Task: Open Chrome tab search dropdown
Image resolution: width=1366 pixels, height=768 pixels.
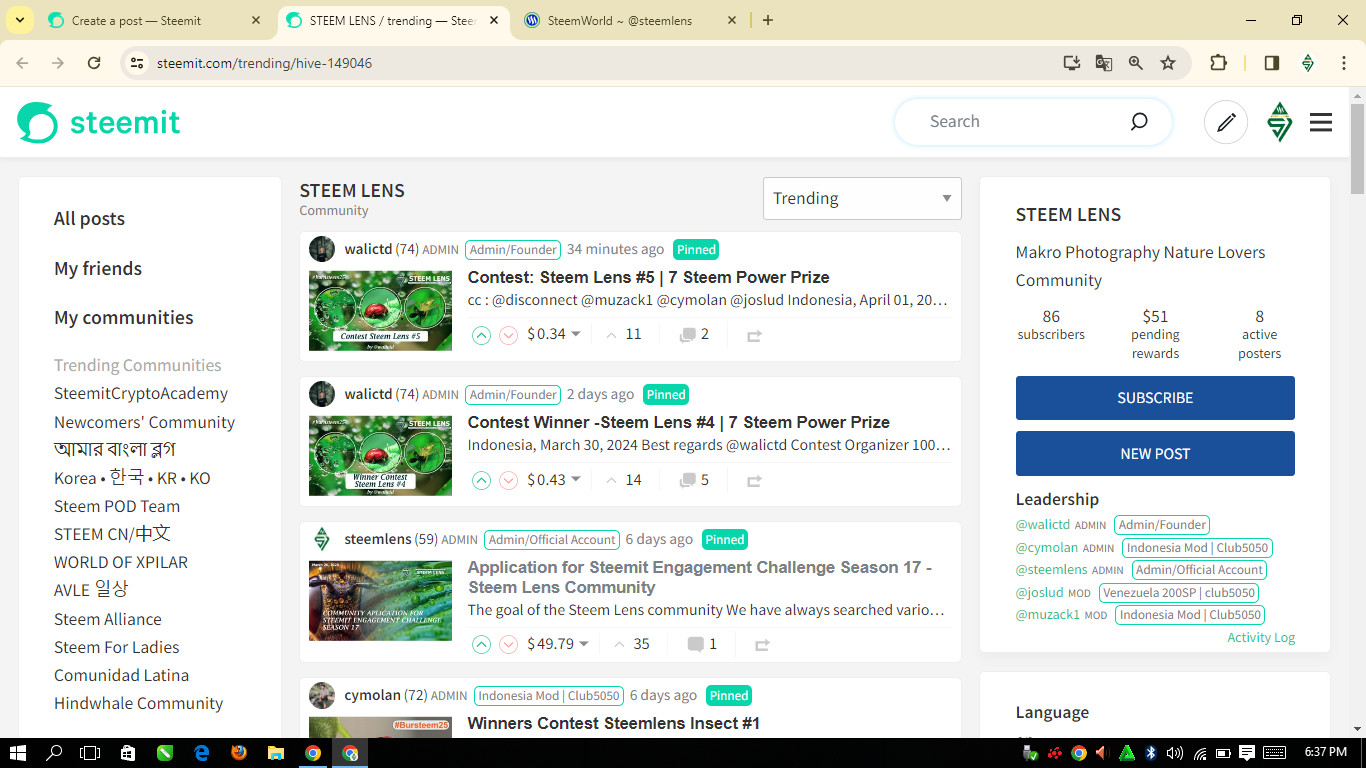Action: (20, 20)
